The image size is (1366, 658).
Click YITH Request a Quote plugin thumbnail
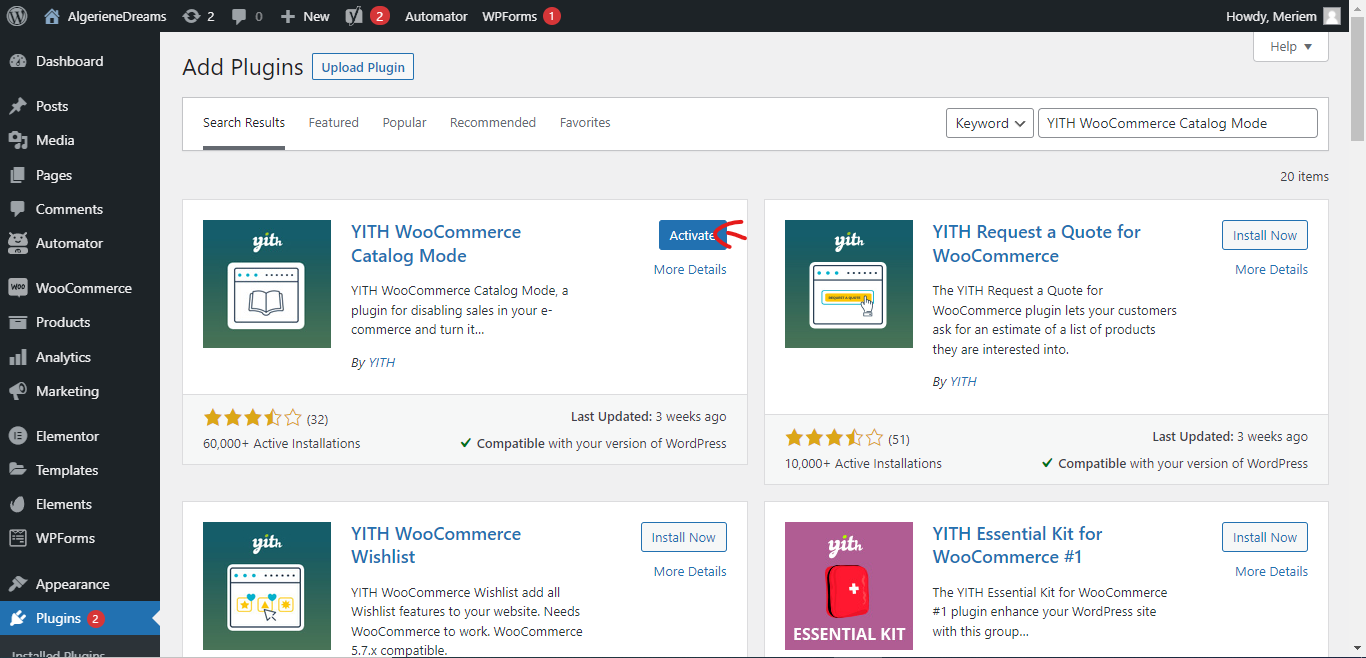click(849, 284)
